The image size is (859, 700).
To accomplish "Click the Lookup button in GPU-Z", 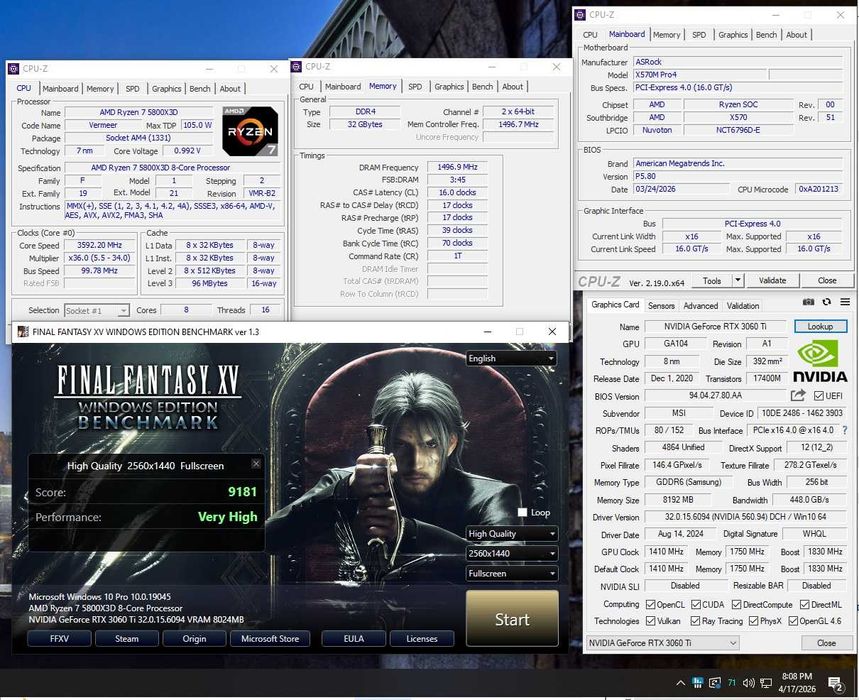I will pos(820,326).
